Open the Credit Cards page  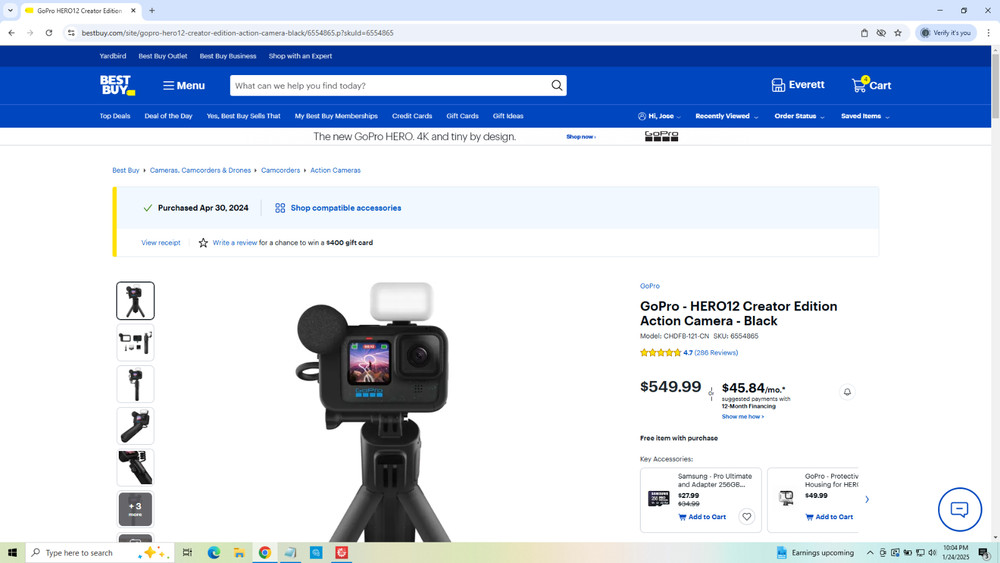[x=412, y=116]
